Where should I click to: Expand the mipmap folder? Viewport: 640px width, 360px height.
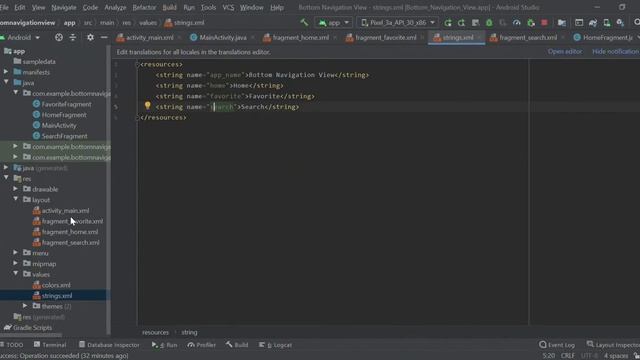pos(16,263)
